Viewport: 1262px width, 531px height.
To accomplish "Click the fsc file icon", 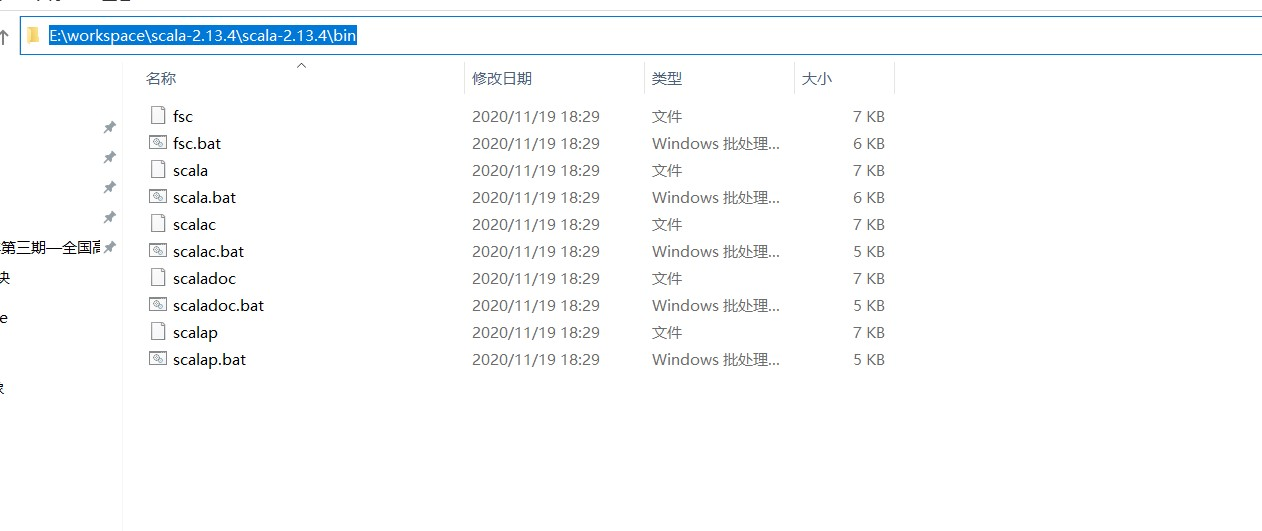I will tap(157, 116).
